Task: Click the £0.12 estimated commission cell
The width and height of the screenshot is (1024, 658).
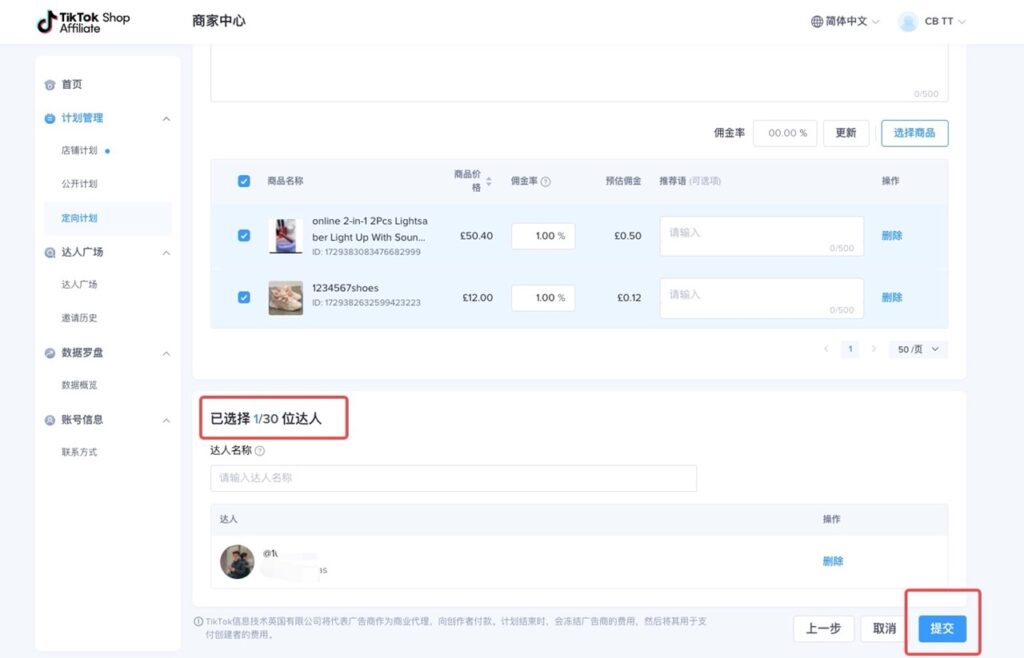Action: point(629,298)
